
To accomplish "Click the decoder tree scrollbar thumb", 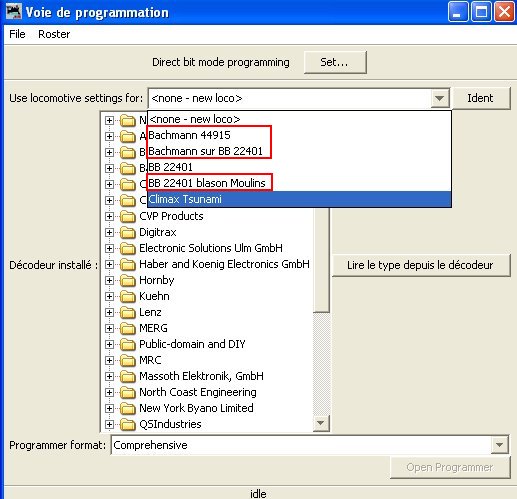I will point(321,260).
